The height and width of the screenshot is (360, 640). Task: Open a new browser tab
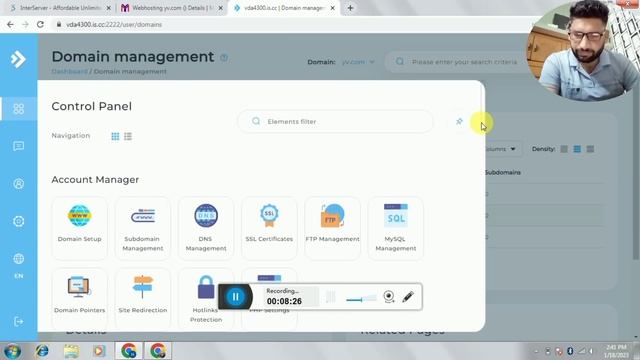point(350,8)
